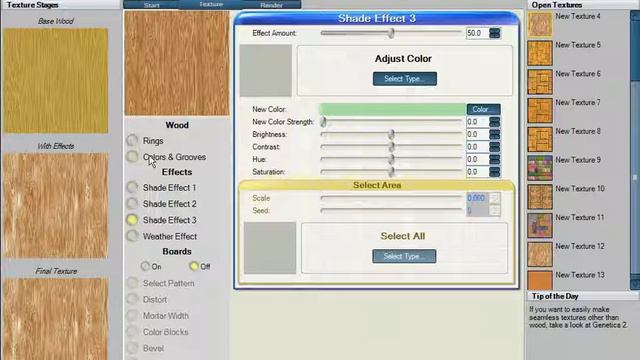Screen dimensions: 640x360
Task: Click the Brightness spinner button
Action: pos(495,134)
